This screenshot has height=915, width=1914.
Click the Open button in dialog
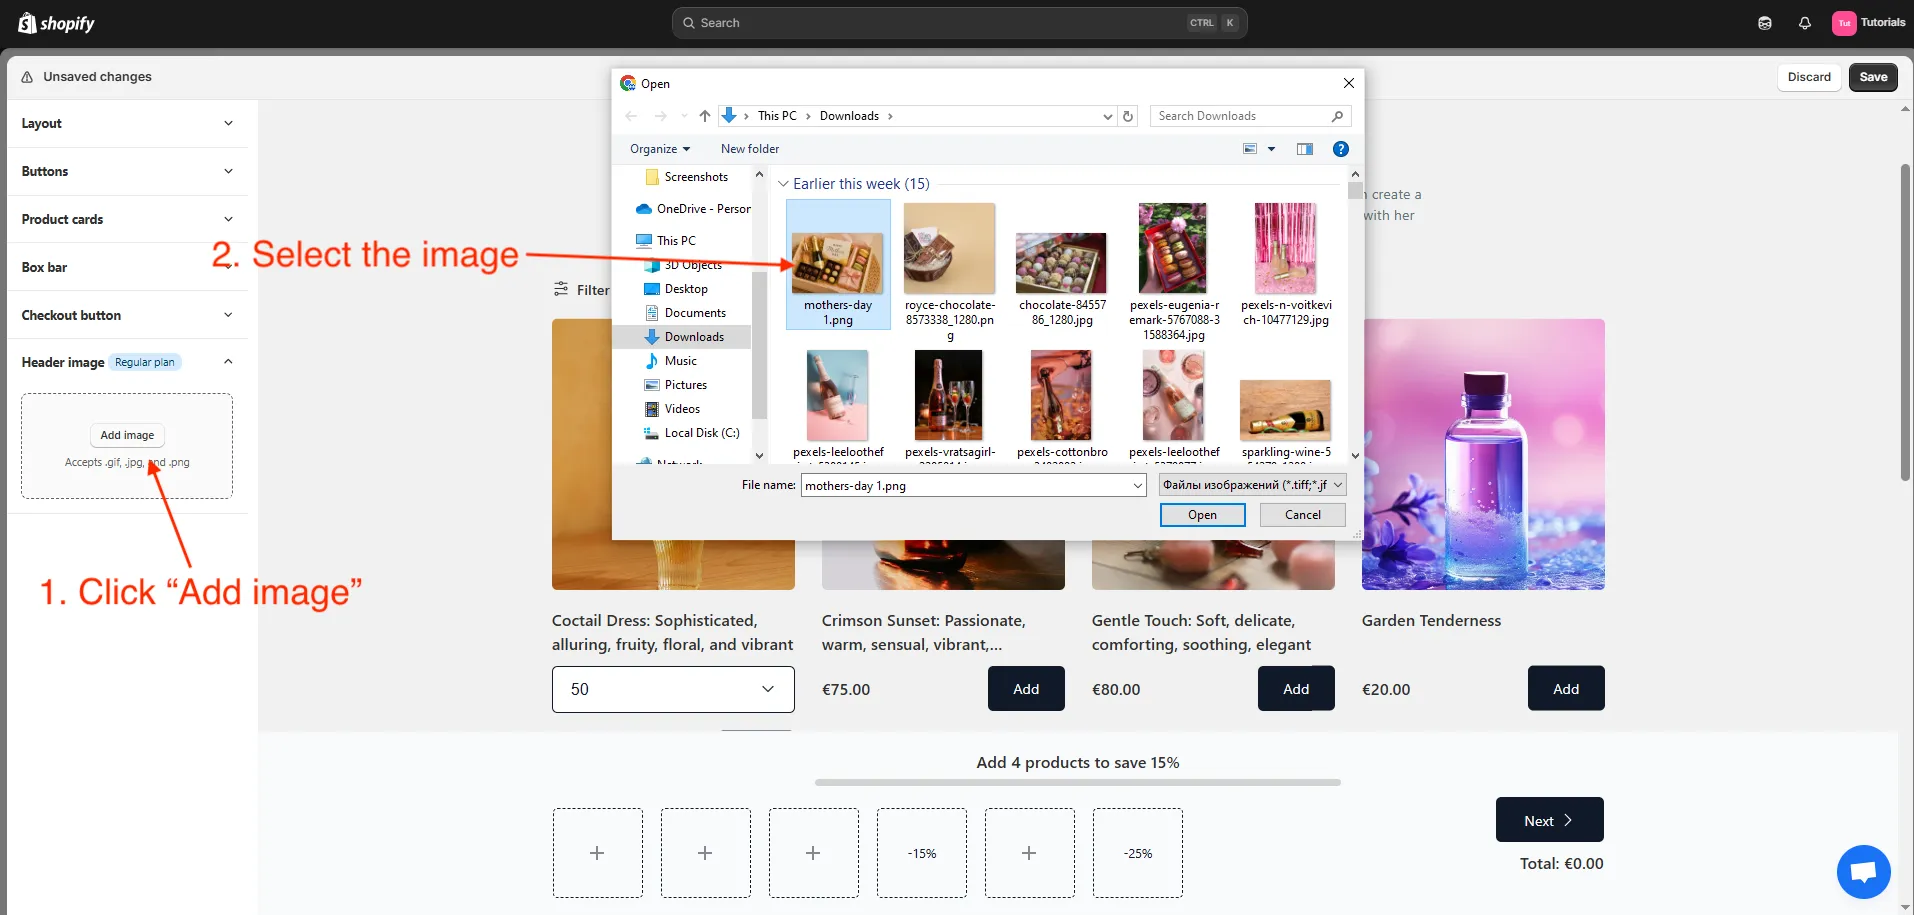(x=1202, y=515)
